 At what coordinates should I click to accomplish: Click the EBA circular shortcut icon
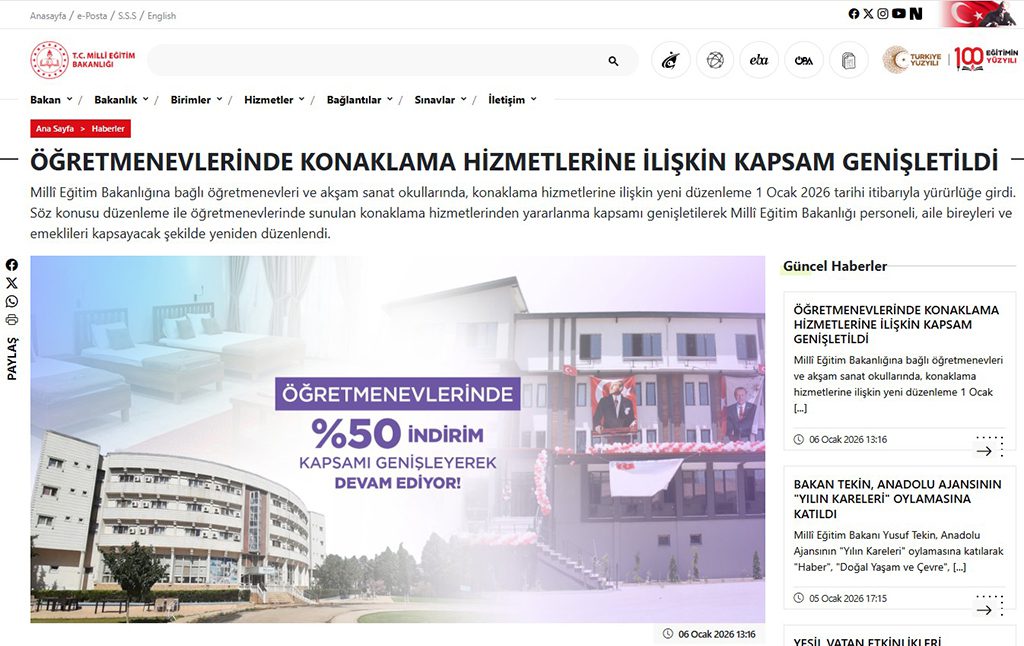click(759, 61)
